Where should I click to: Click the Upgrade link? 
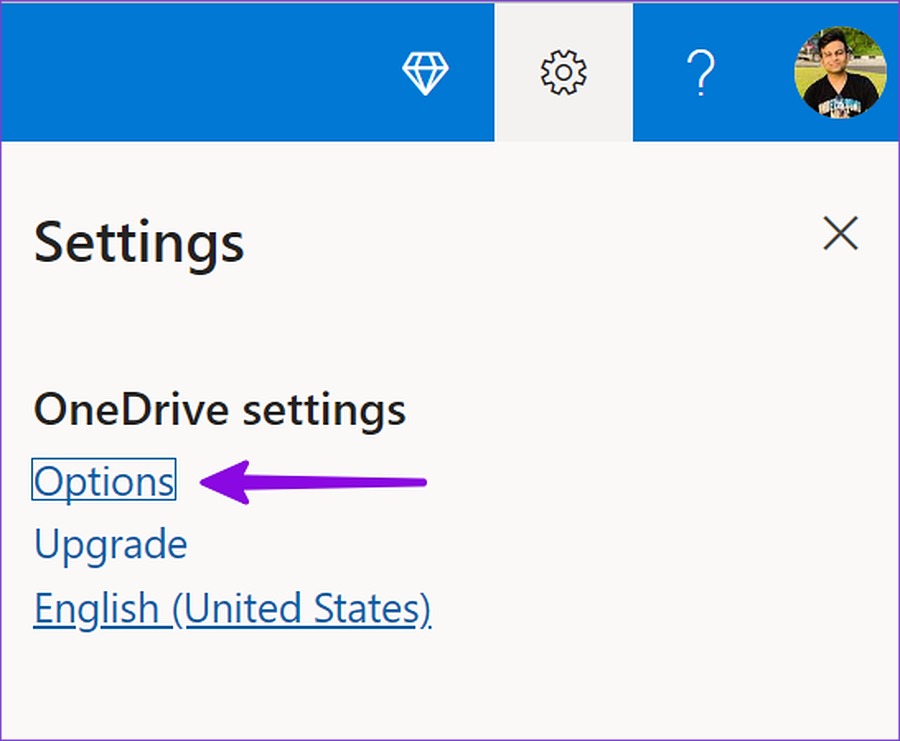click(x=111, y=544)
